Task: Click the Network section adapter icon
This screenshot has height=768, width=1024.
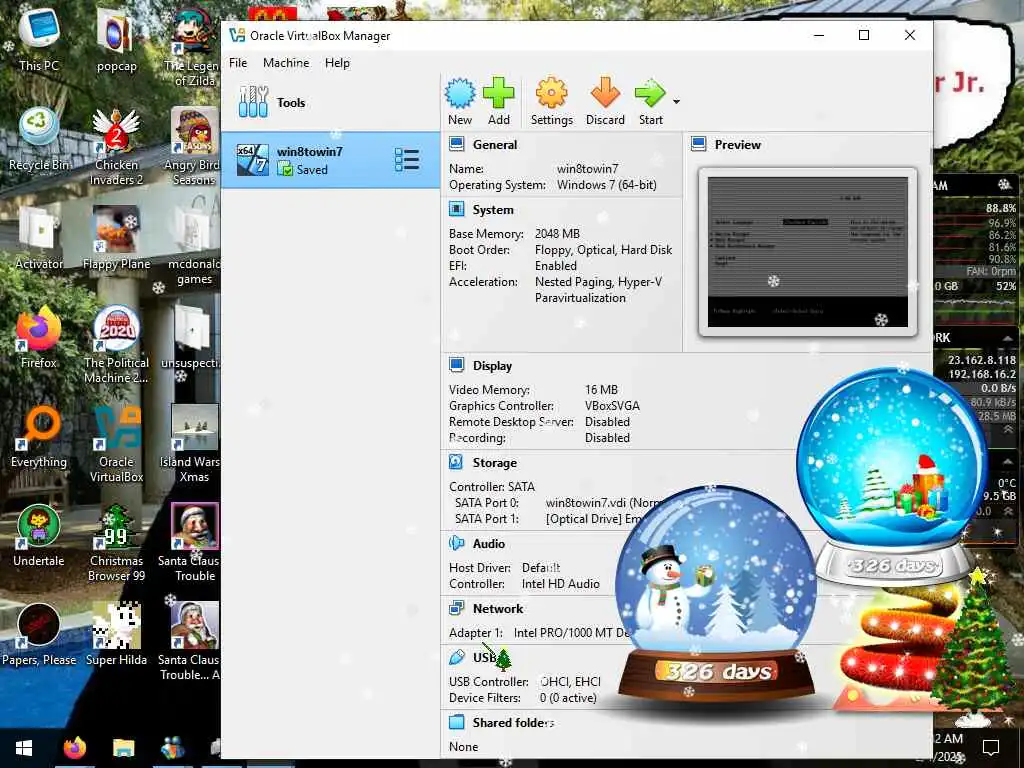Action: [456, 608]
